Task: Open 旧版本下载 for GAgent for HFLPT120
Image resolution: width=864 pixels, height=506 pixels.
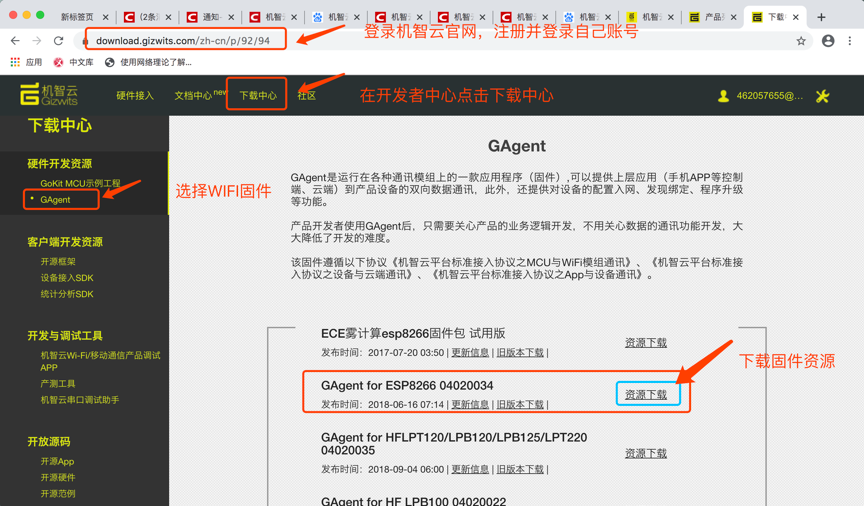Action: click(x=520, y=470)
